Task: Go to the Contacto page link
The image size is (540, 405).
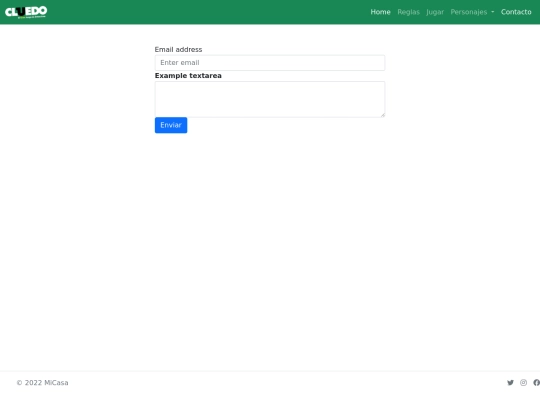Action: 516,12
